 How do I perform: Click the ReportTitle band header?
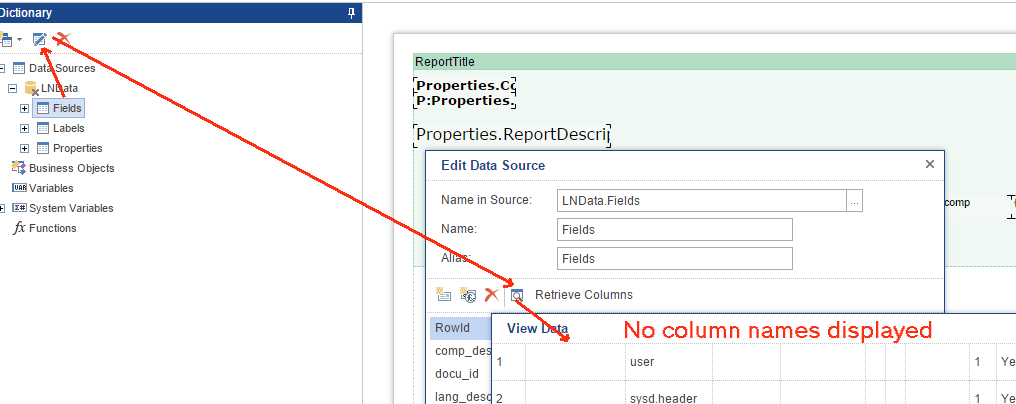[714, 62]
